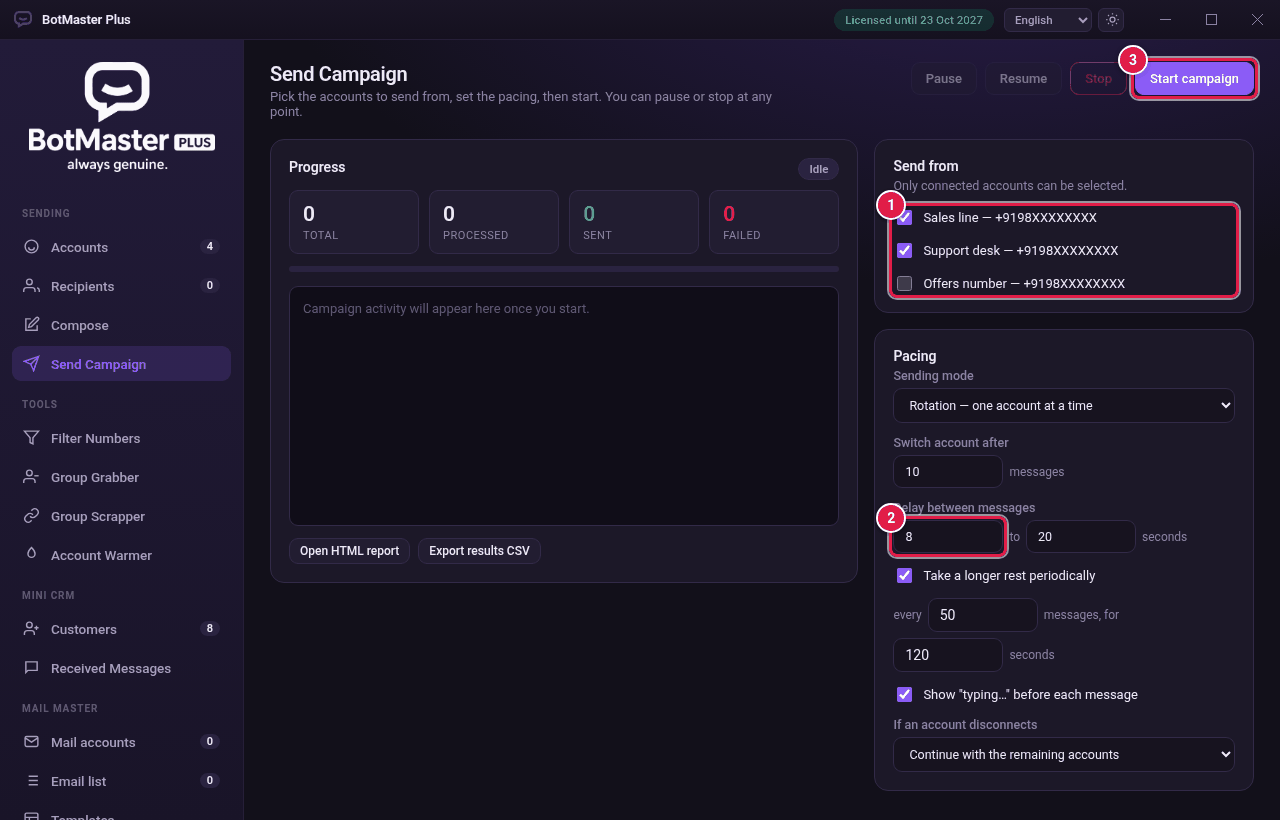Image resolution: width=1280 pixels, height=820 pixels.
Task: Click the Account Warmer flame icon
Action: 32,555
